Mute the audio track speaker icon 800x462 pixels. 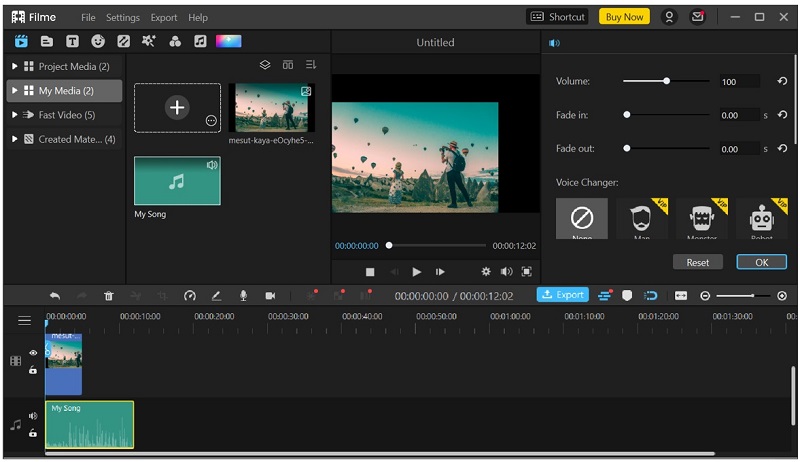(x=33, y=416)
